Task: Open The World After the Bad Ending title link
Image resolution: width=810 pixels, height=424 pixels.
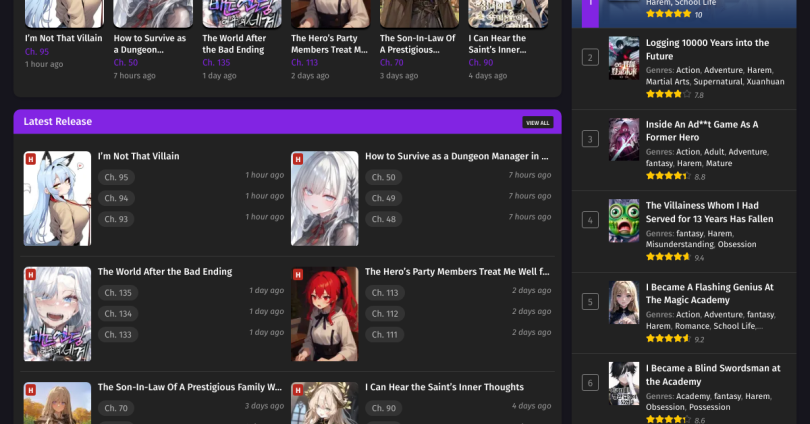Action: 165,272
